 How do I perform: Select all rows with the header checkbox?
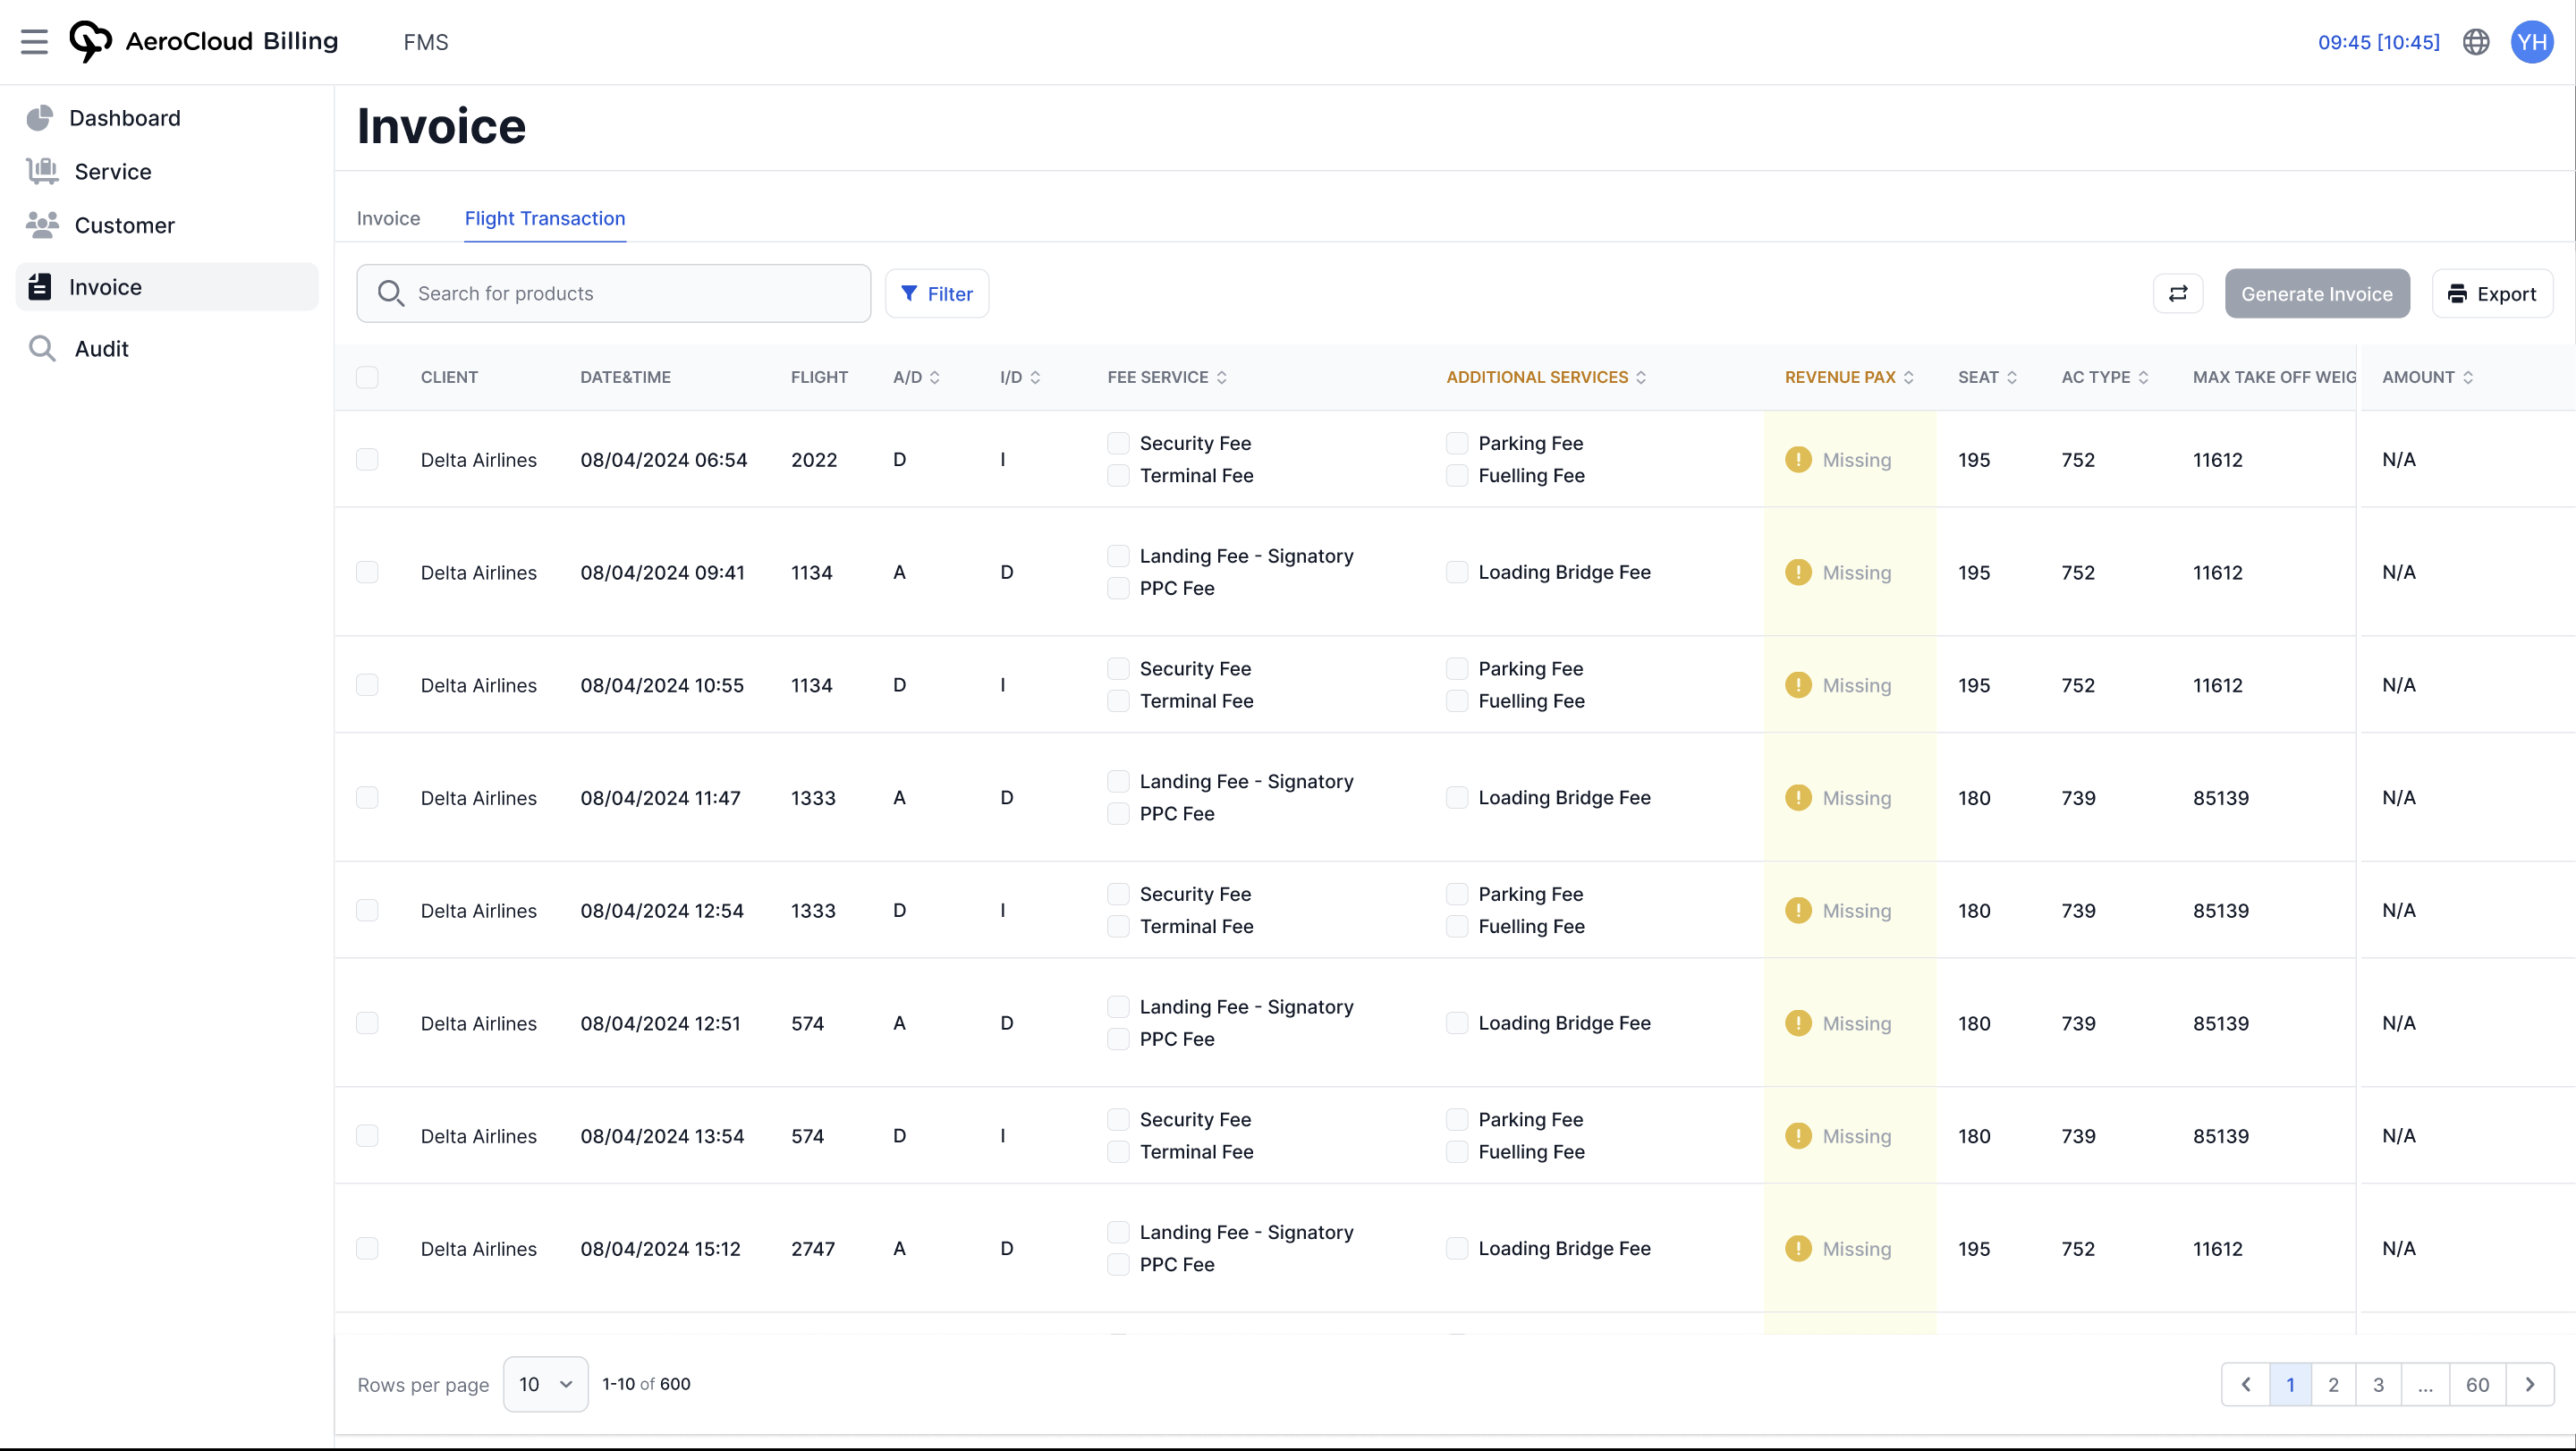pyautogui.click(x=367, y=377)
